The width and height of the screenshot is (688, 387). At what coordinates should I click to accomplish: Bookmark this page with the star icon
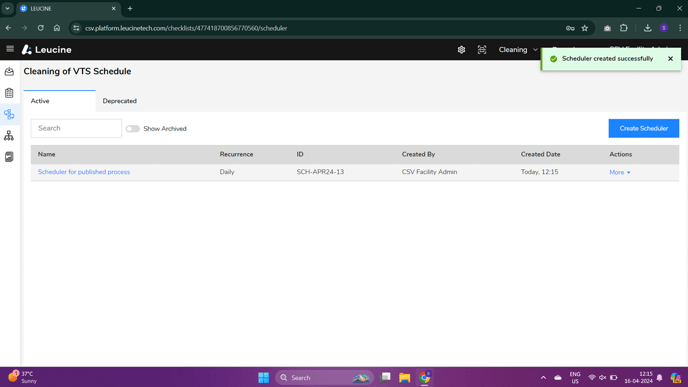click(x=584, y=28)
